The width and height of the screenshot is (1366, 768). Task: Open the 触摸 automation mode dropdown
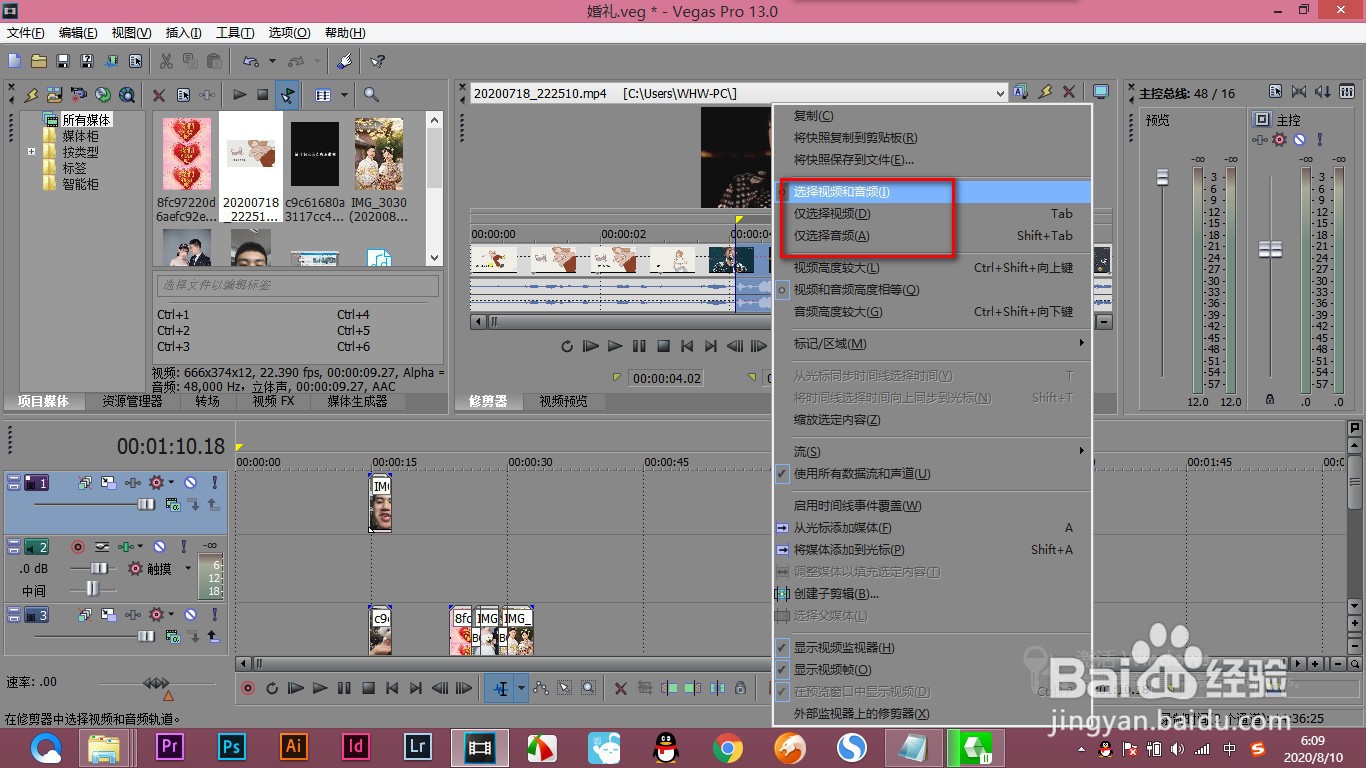pyautogui.click(x=188, y=569)
